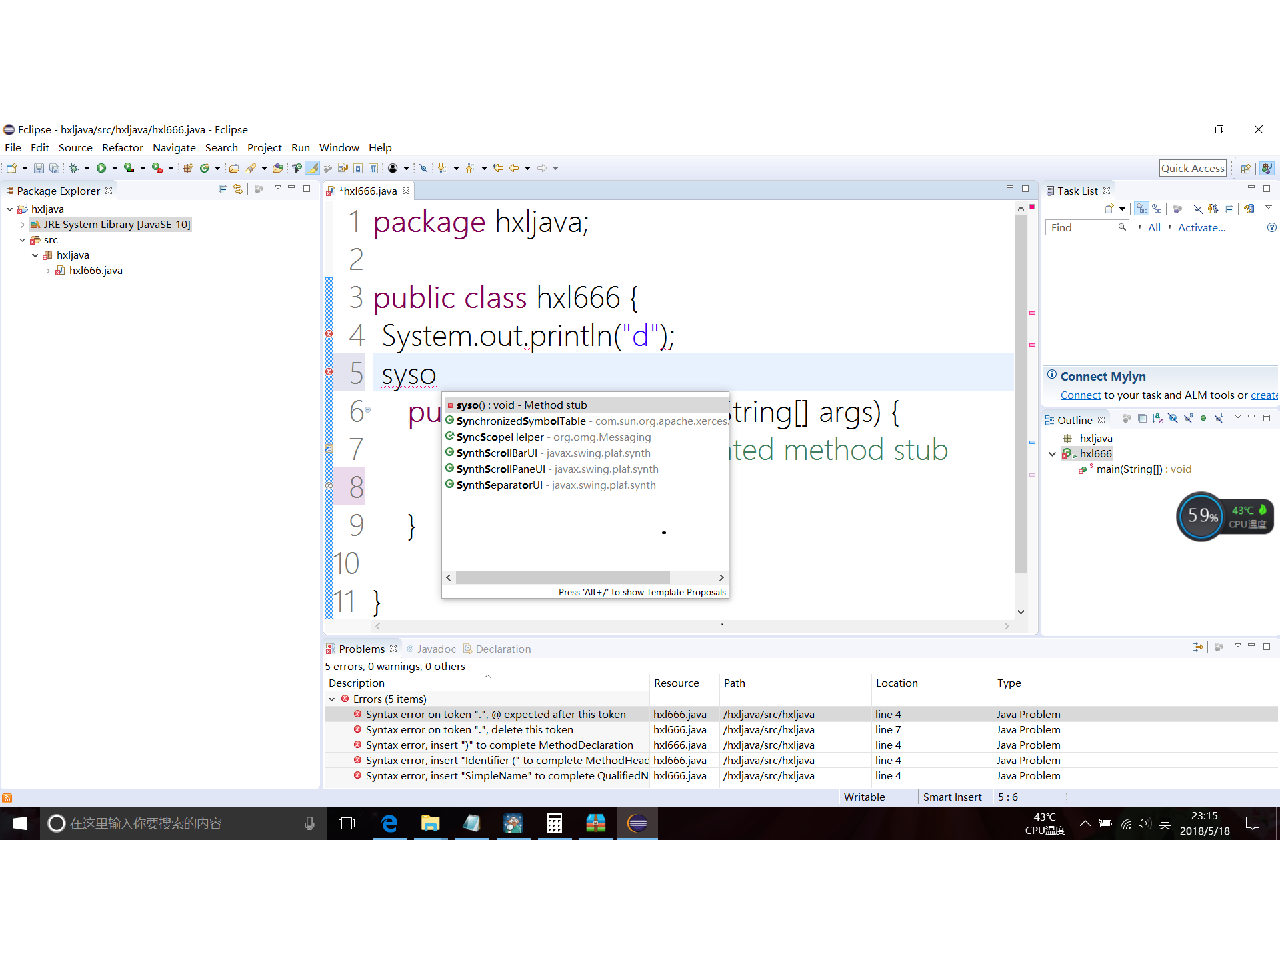Open the Source menu
Image resolution: width=1280 pixels, height=960 pixels.
75,147
